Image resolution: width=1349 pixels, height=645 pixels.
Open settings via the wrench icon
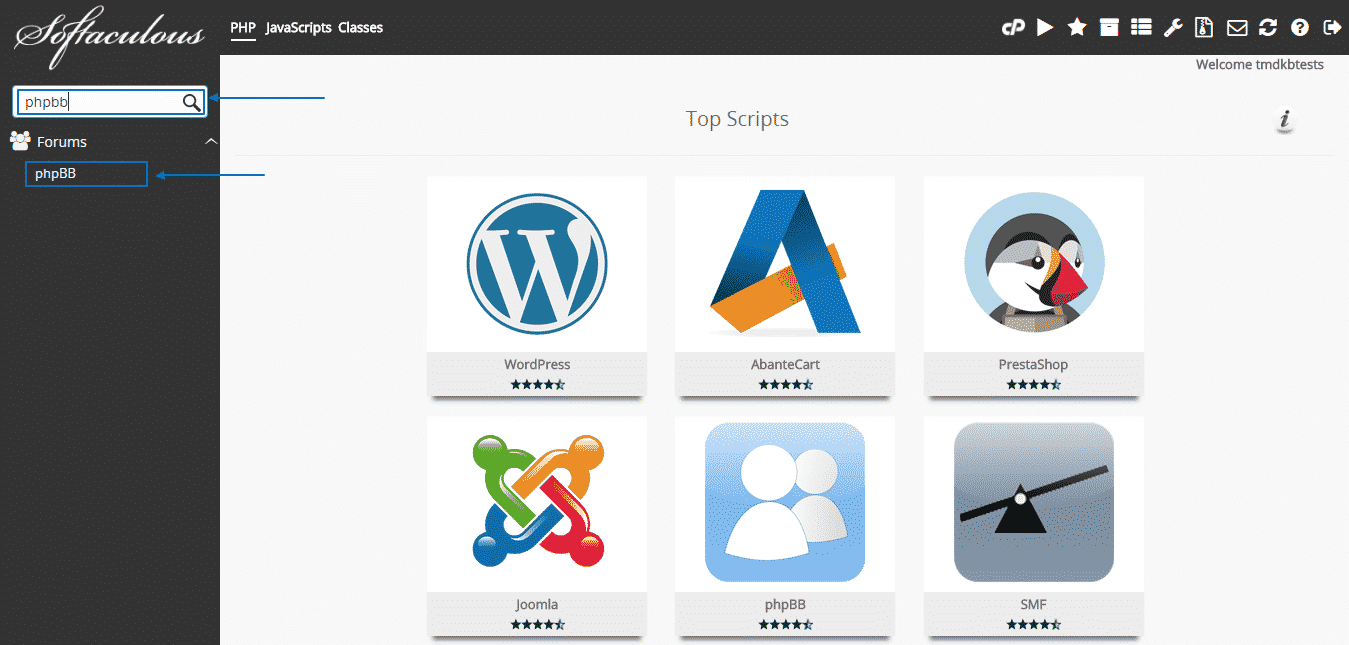click(1173, 27)
